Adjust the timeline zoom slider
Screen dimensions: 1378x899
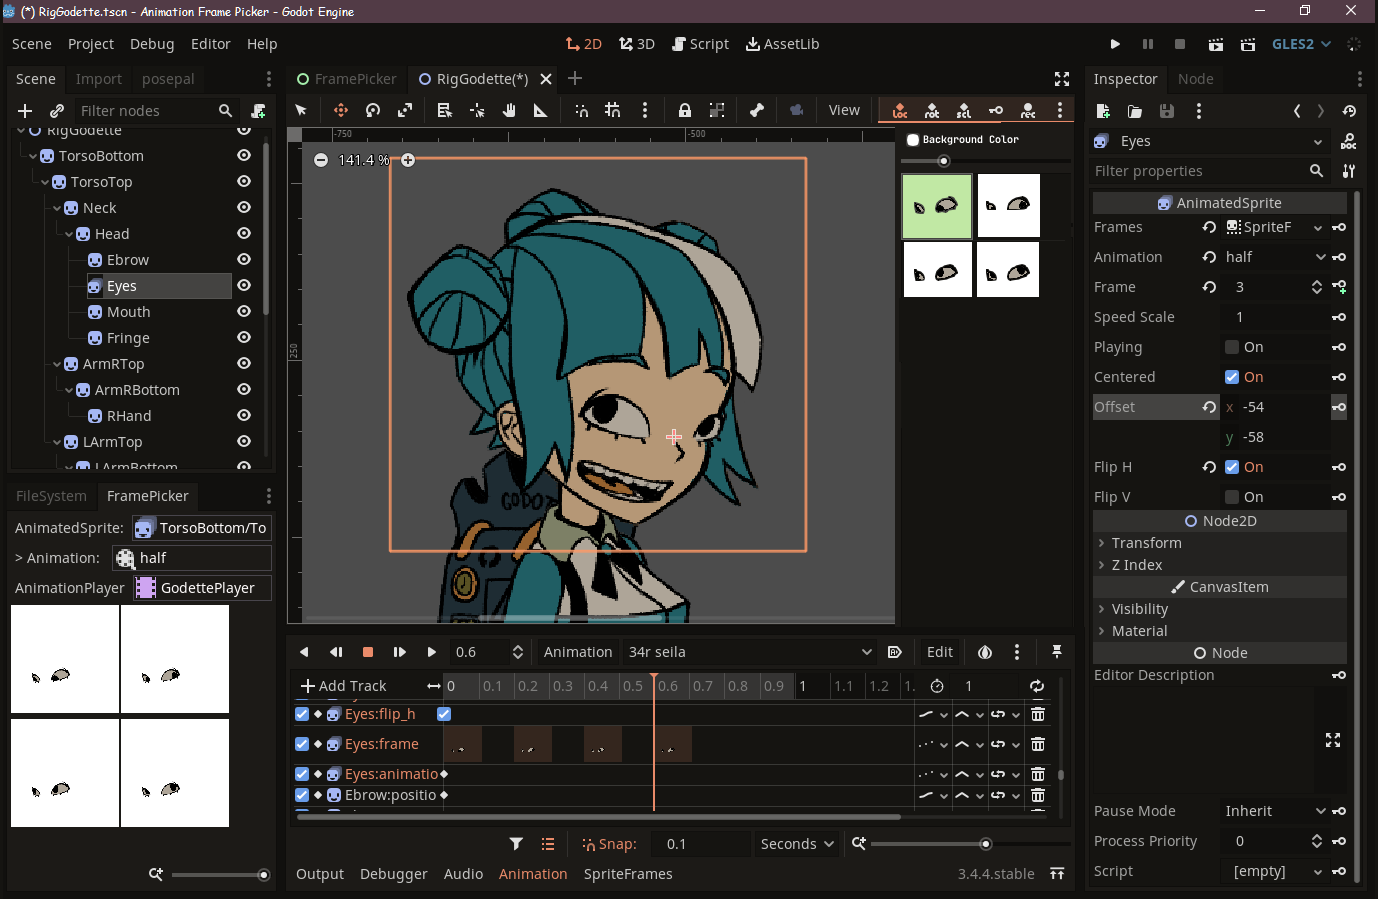[x=985, y=844]
